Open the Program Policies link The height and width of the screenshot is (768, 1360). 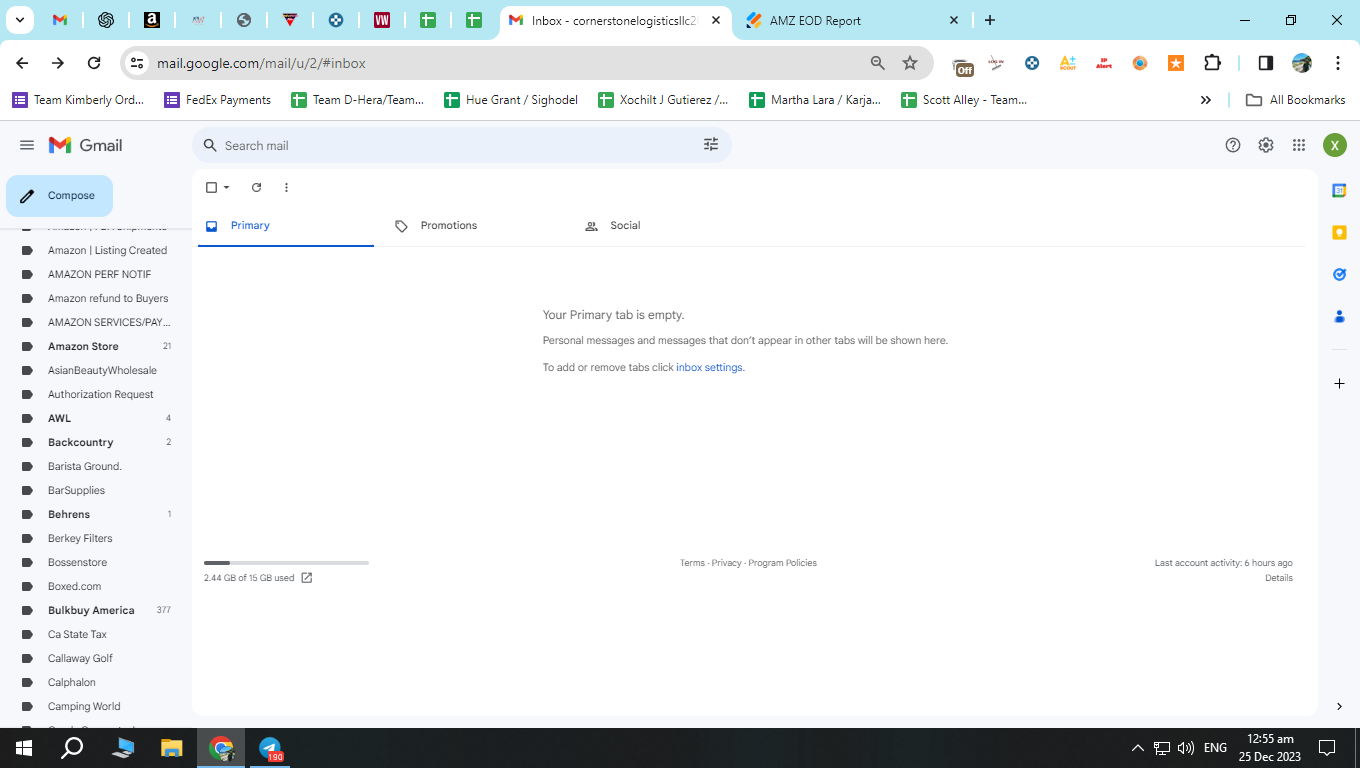click(x=783, y=563)
